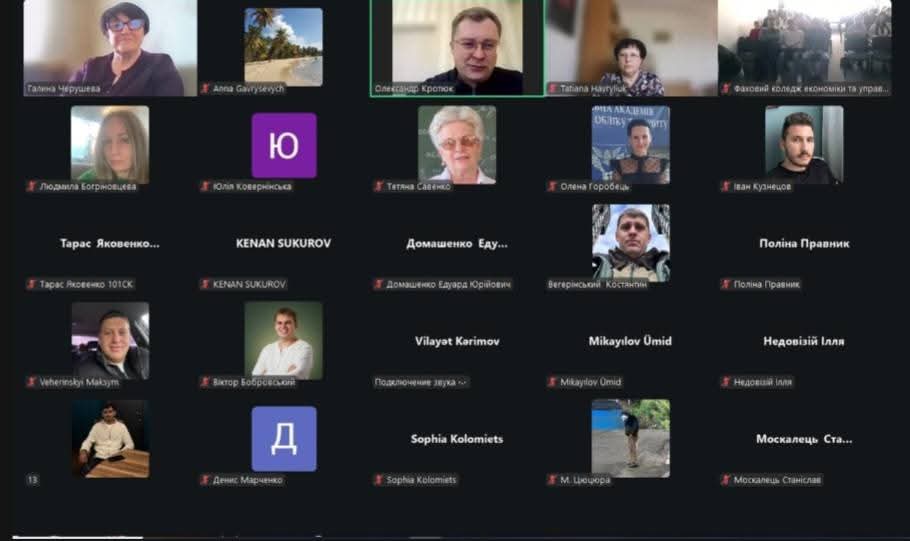Click muted mic icon next to Іван Кузнецов
This screenshot has width=910, height=541.
726,186
